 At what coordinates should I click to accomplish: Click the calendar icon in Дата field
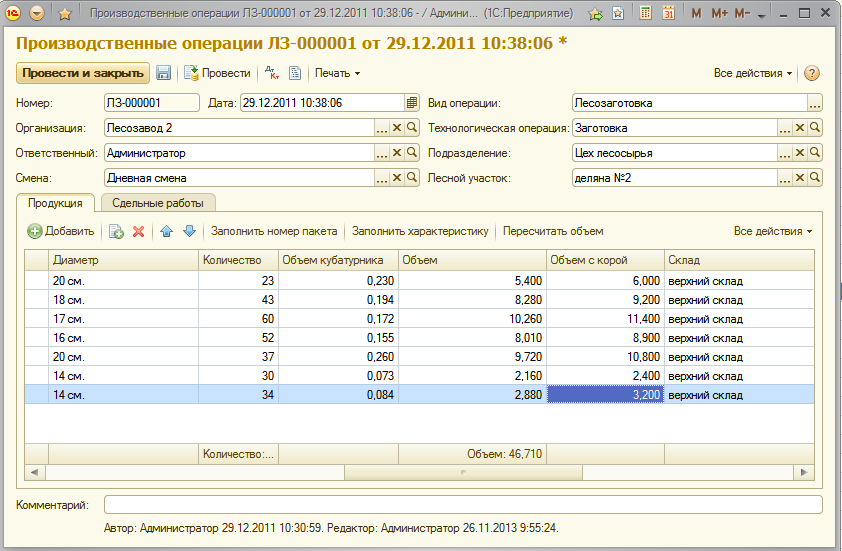(x=412, y=103)
